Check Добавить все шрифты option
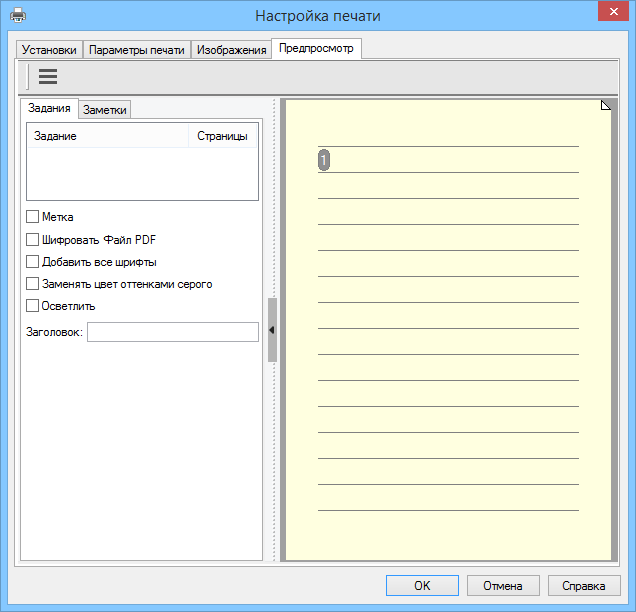Viewport: 636px width, 612px height. (32, 262)
